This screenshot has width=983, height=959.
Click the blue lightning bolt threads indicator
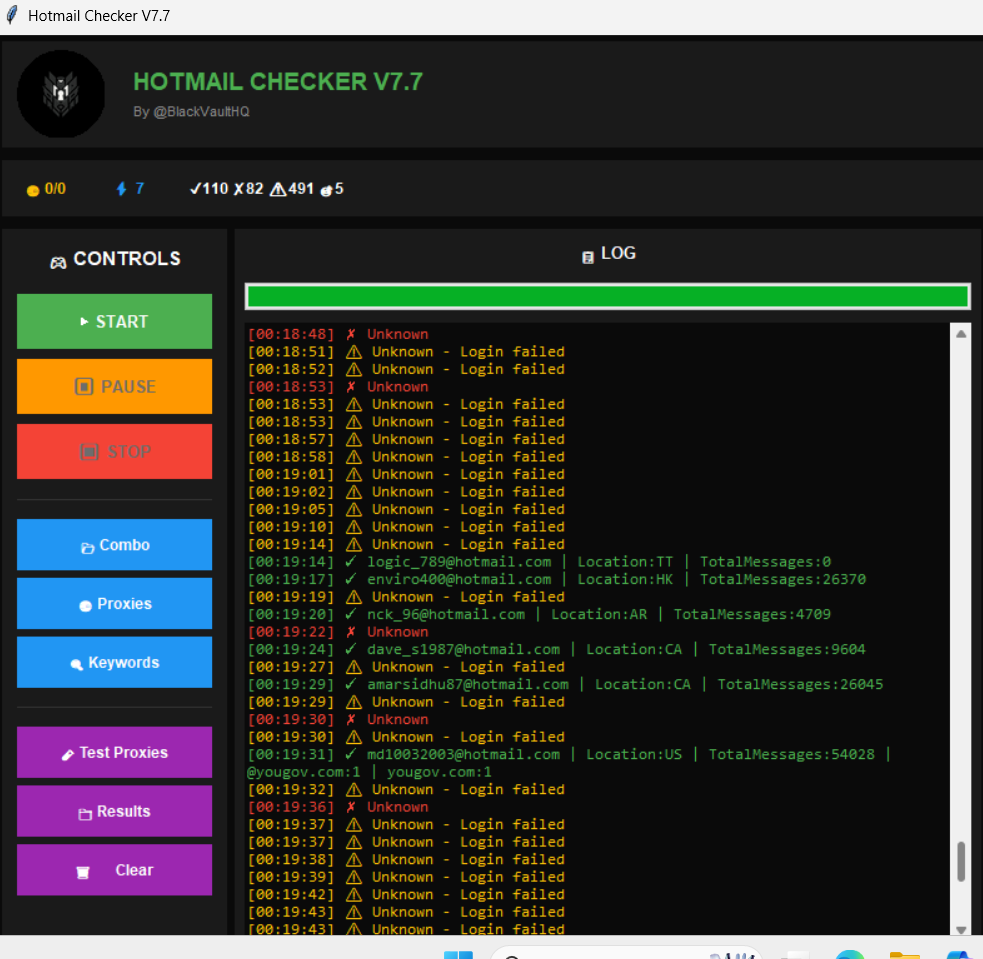(122, 189)
